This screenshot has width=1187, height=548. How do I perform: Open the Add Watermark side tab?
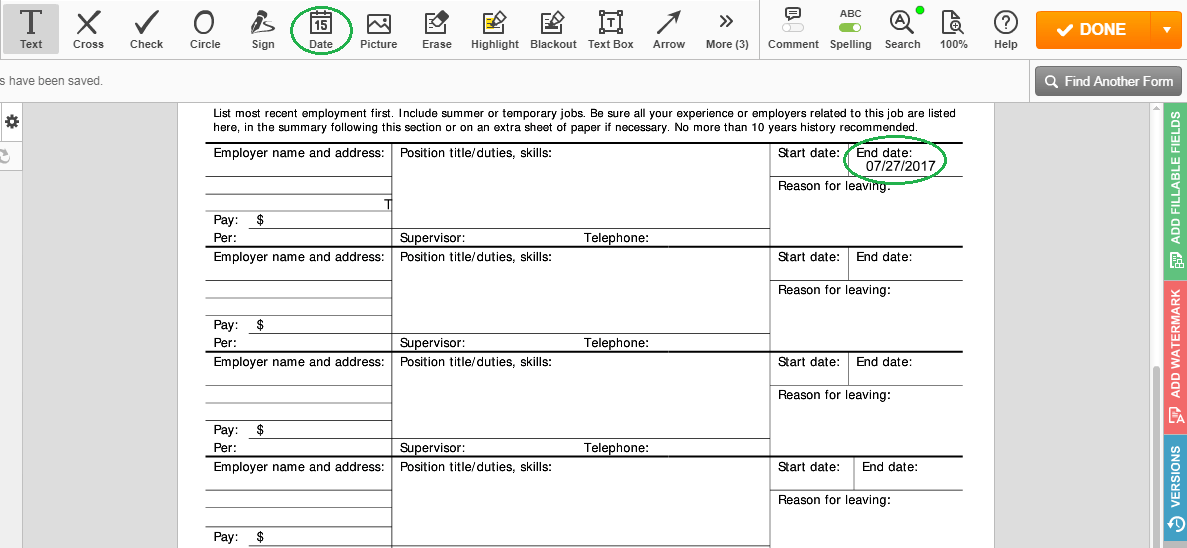point(1176,357)
